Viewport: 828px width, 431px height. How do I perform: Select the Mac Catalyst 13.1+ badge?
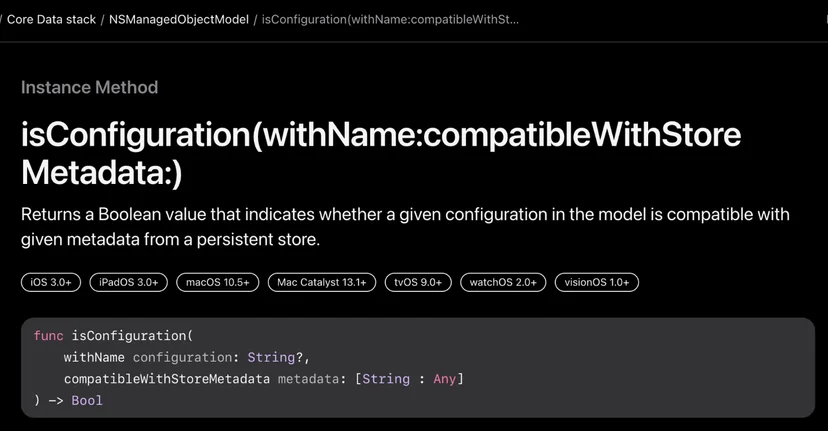[322, 282]
